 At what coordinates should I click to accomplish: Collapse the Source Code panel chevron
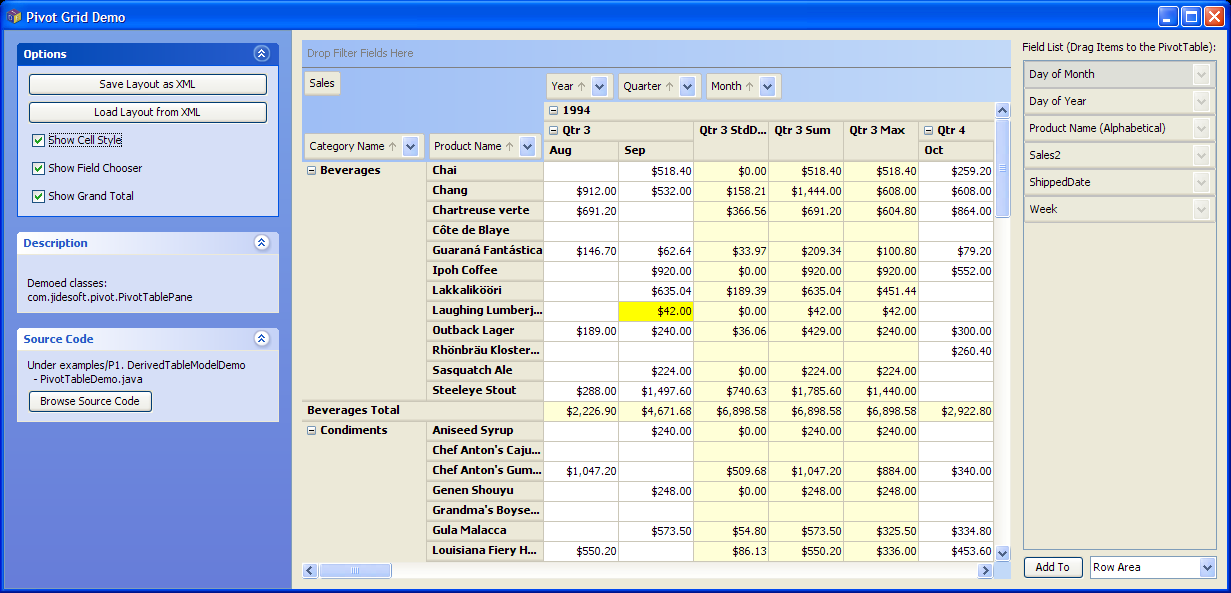pos(261,339)
